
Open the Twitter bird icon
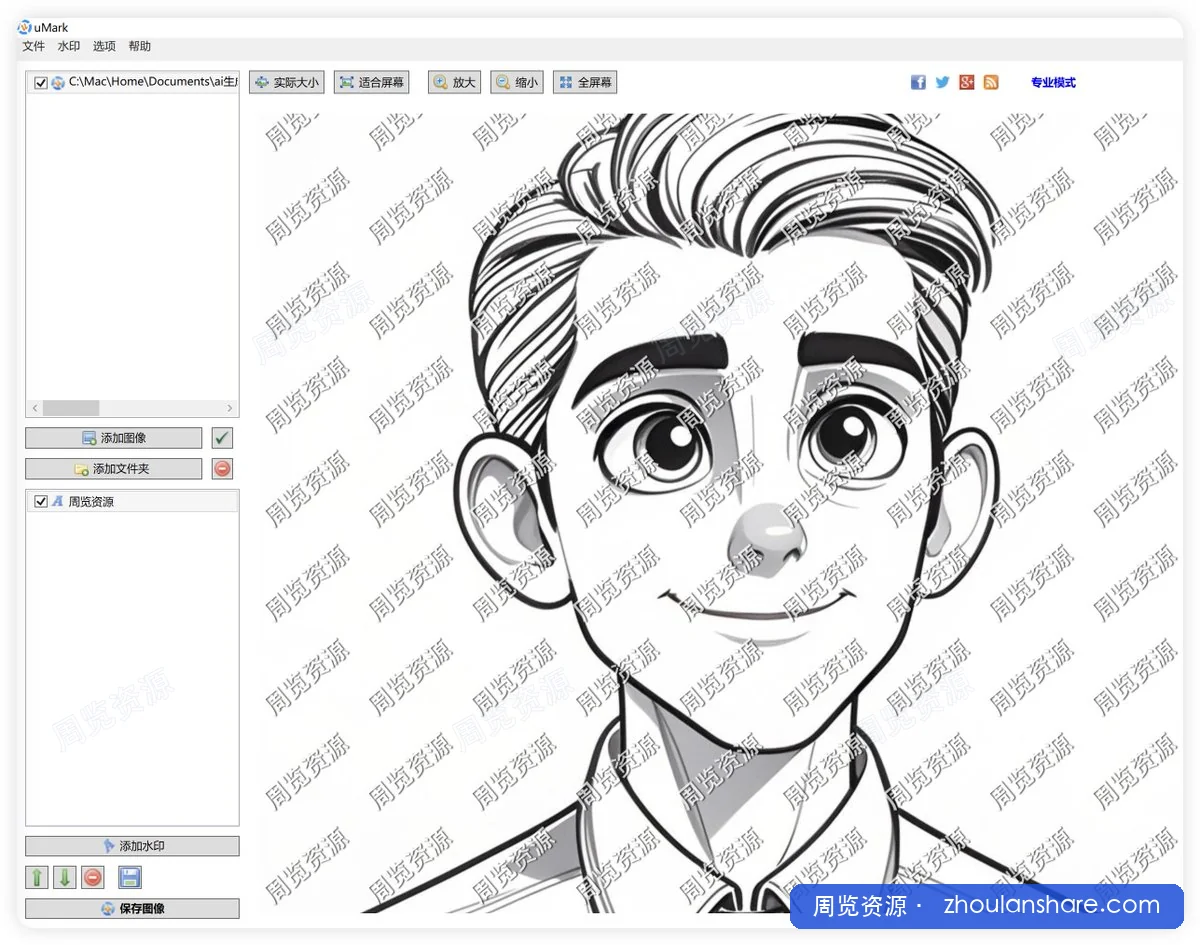(942, 83)
